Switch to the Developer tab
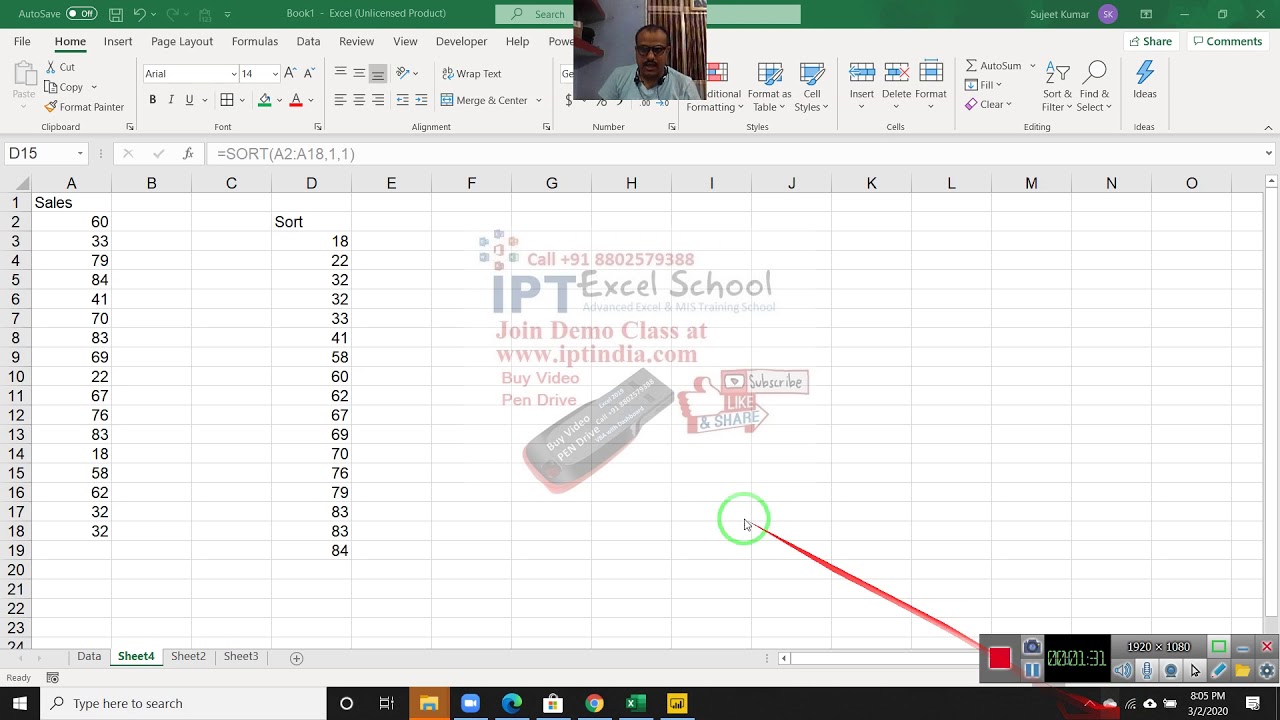The width and height of the screenshot is (1280, 720). [x=461, y=41]
